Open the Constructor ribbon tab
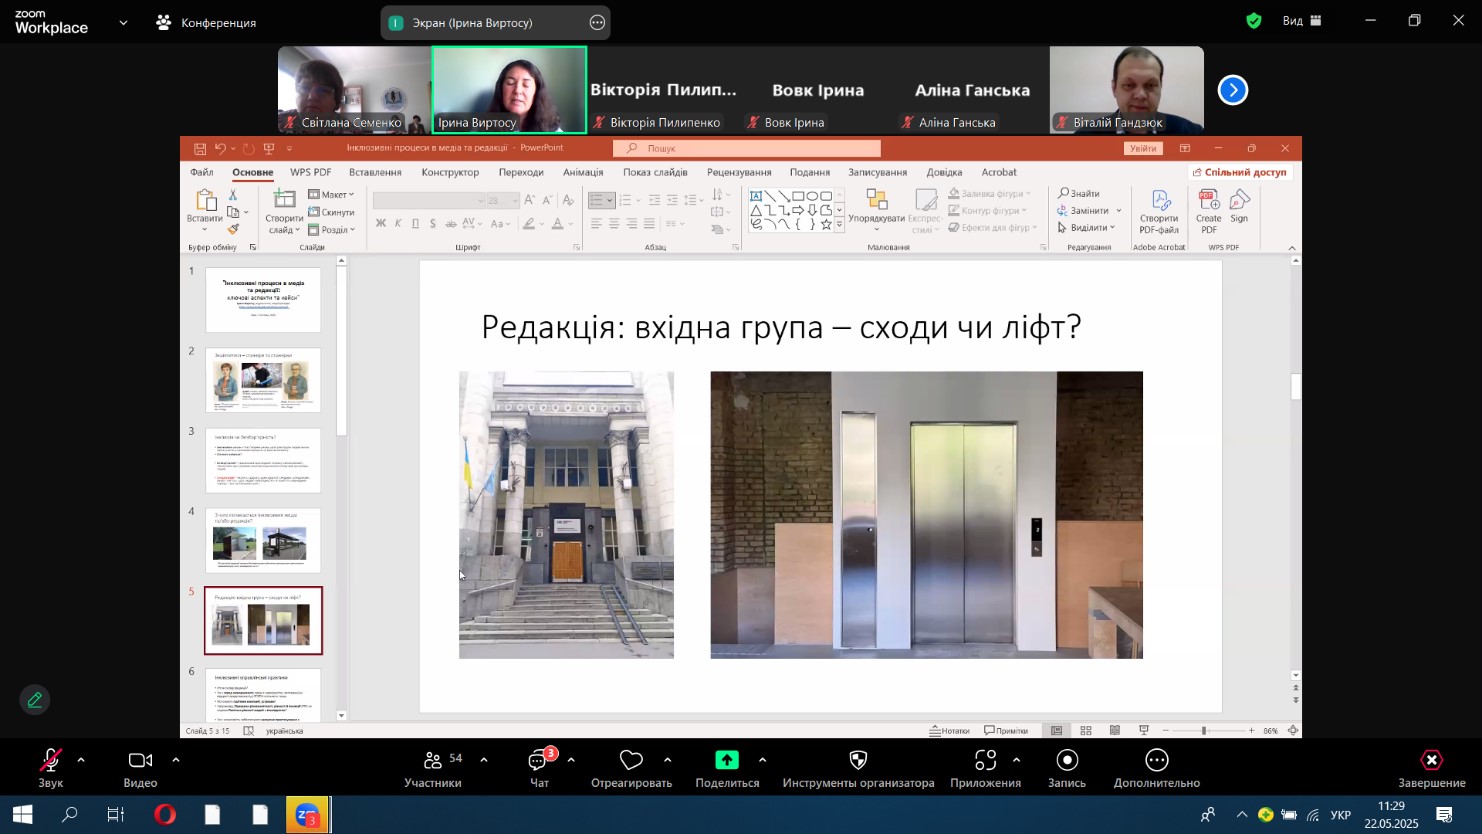 [x=450, y=172]
